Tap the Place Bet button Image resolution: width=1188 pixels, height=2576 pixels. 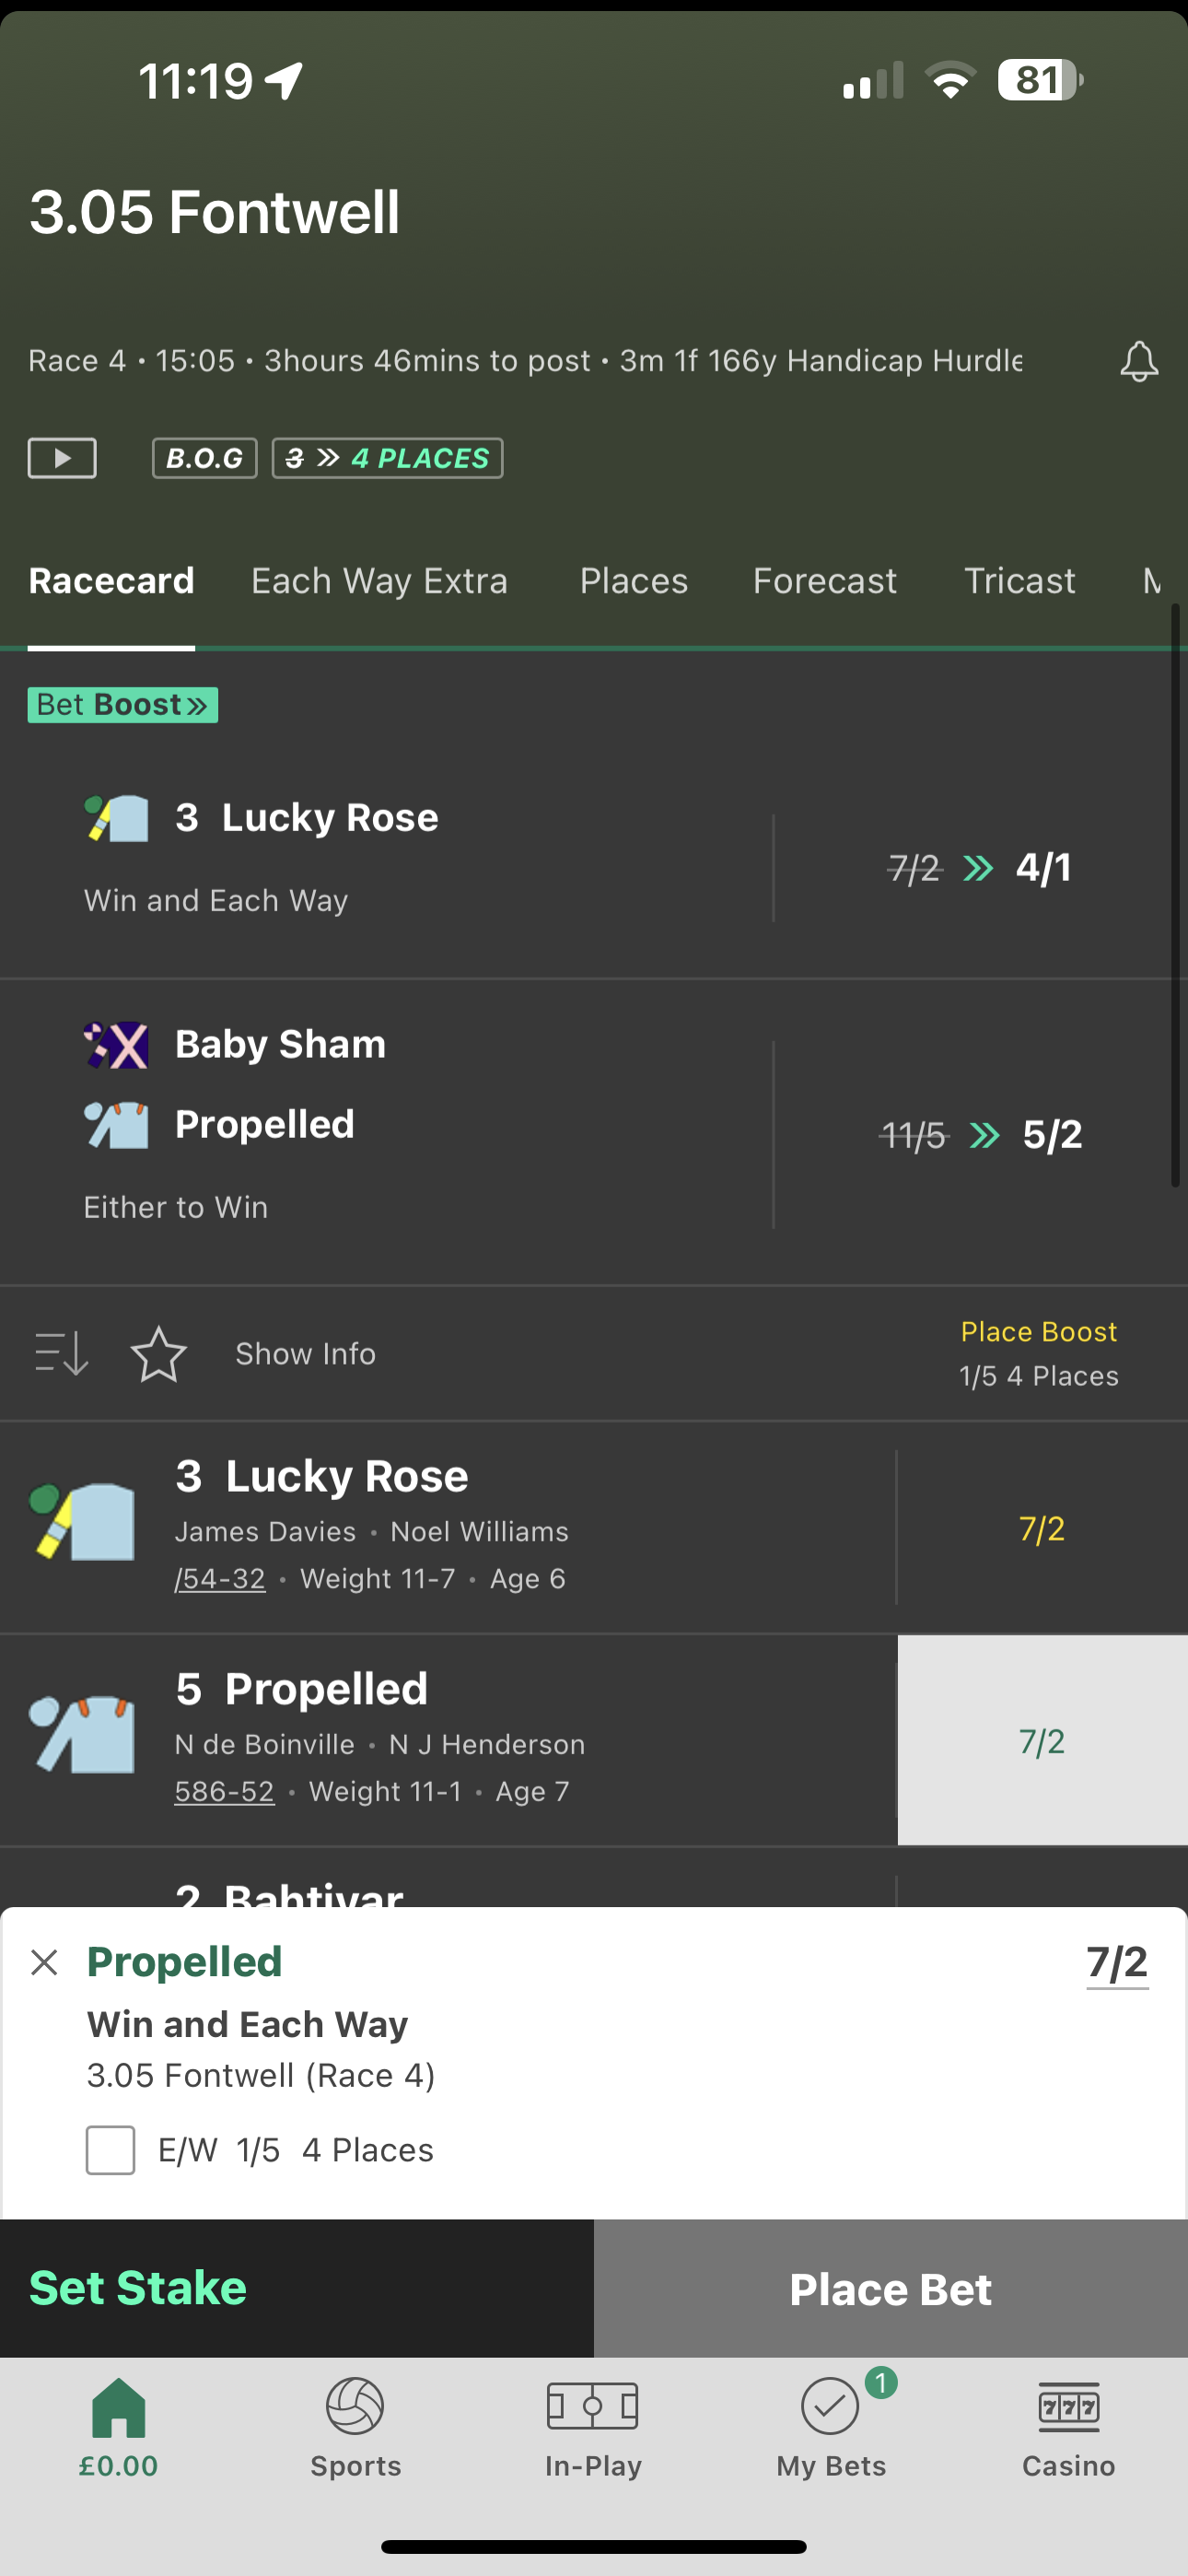pos(890,2289)
